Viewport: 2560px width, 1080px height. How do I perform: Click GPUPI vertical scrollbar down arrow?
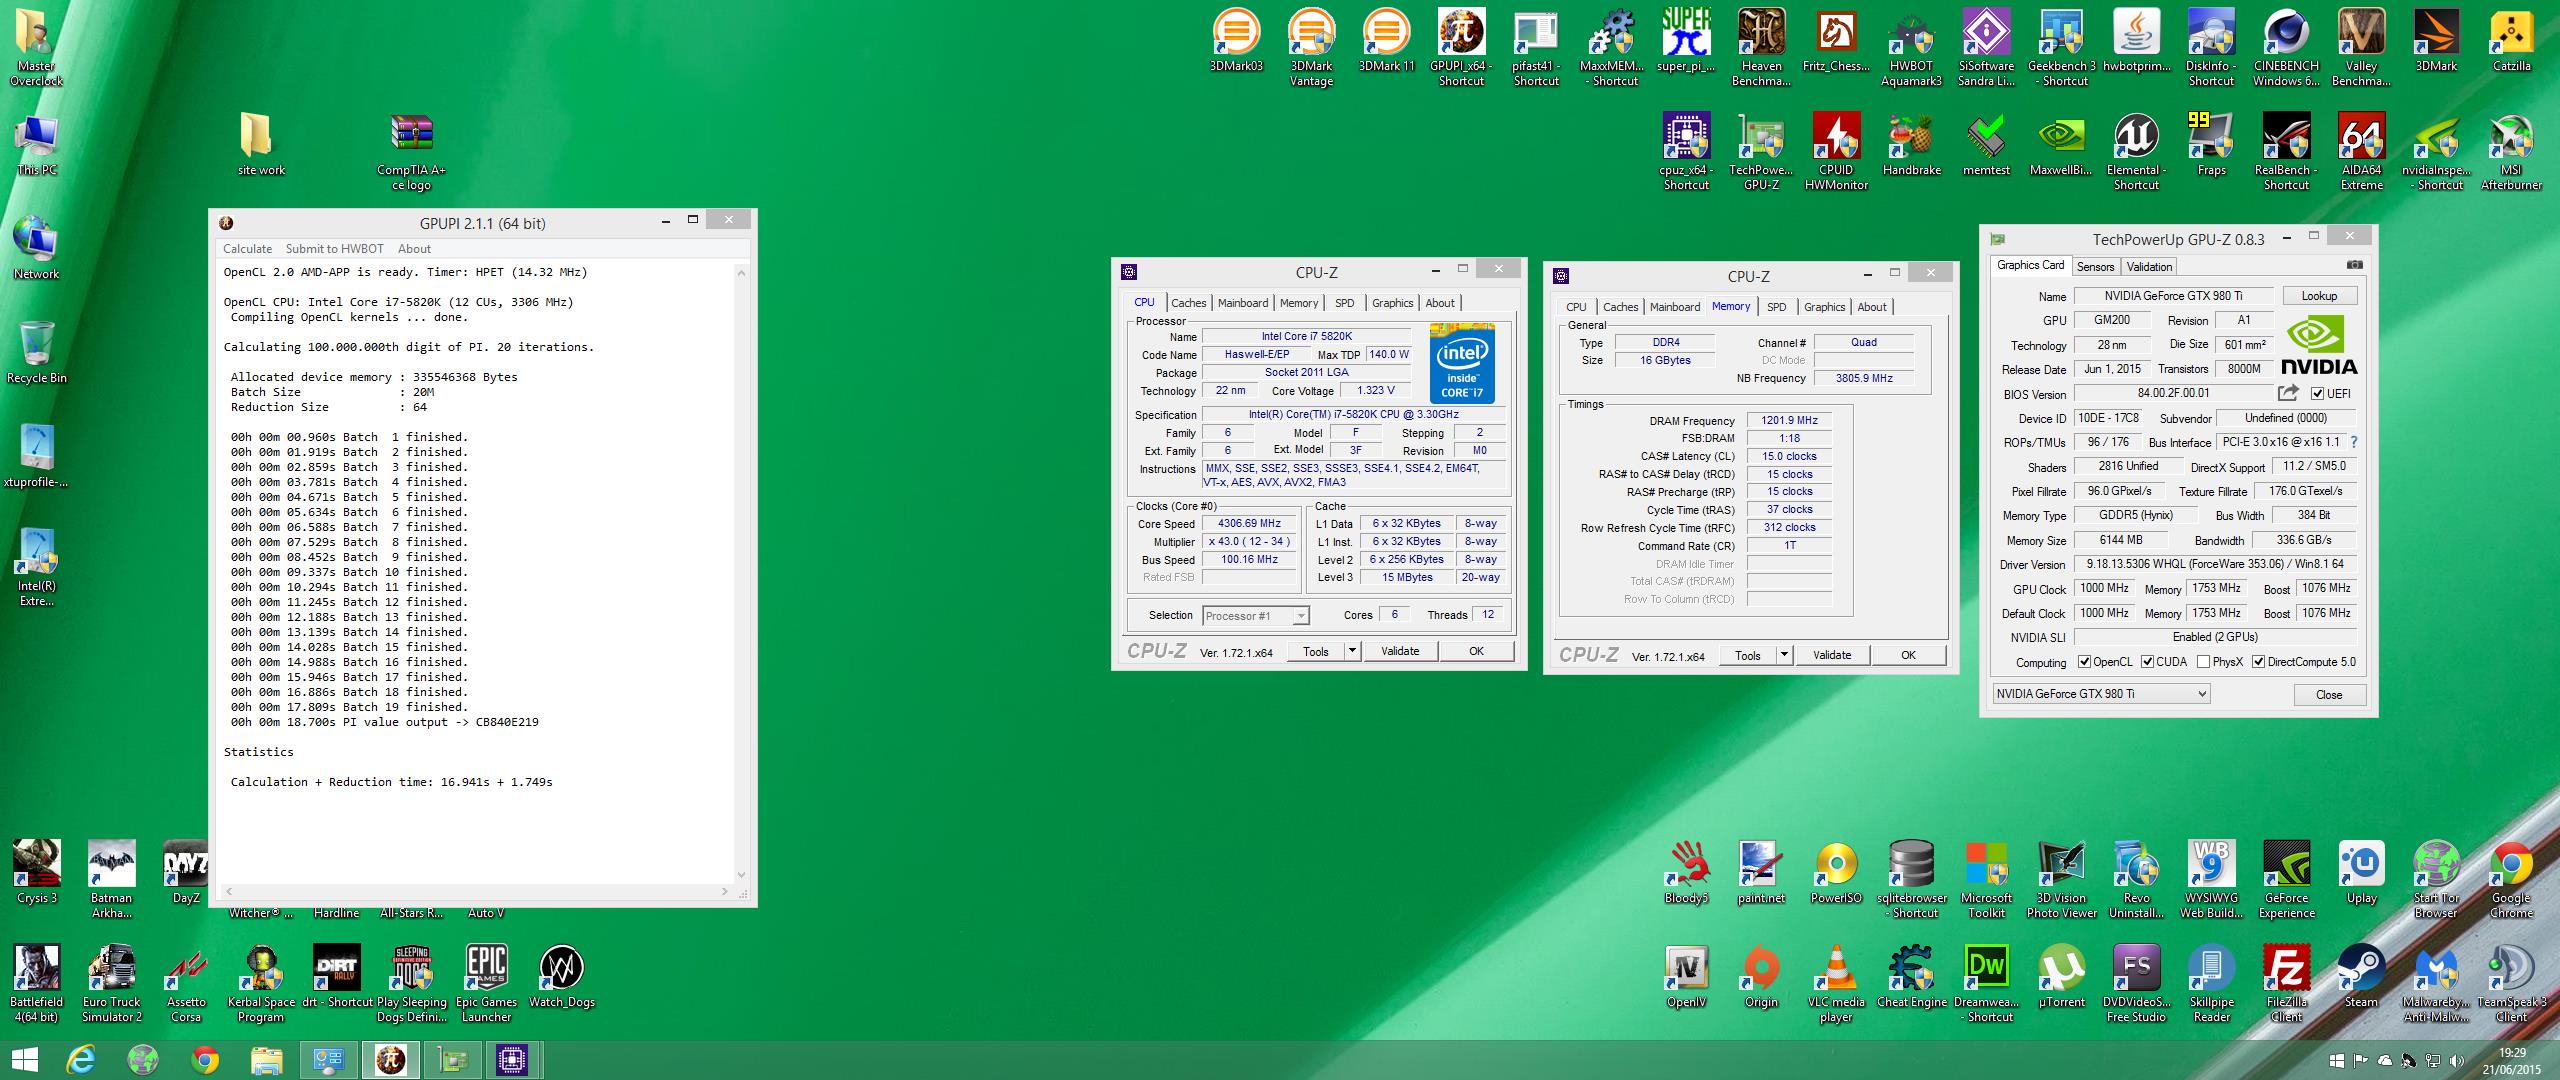(x=741, y=875)
